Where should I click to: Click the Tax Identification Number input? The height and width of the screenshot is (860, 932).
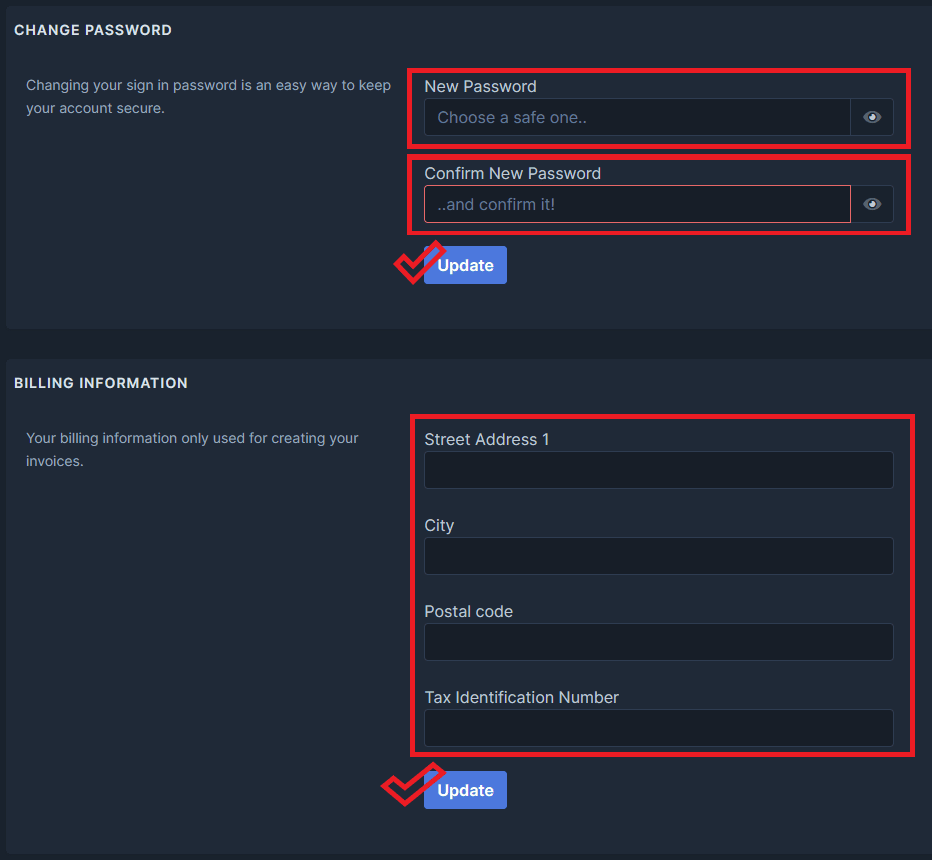[658, 728]
